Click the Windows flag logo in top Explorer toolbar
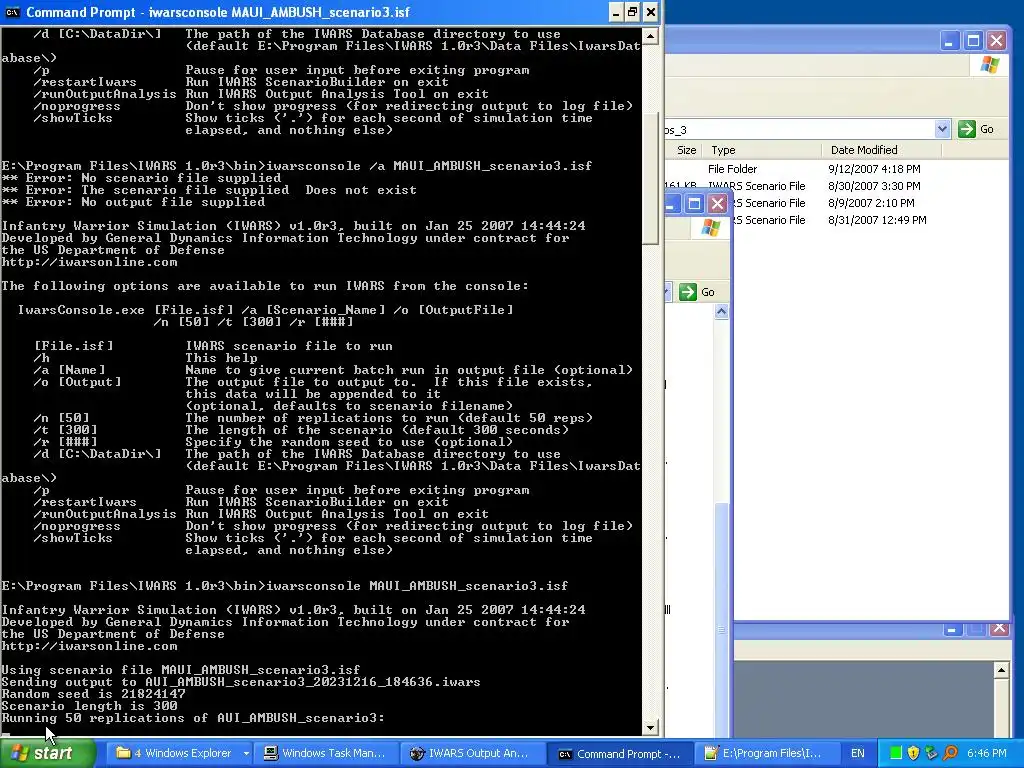The height and width of the screenshot is (768, 1024). (x=989, y=65)
